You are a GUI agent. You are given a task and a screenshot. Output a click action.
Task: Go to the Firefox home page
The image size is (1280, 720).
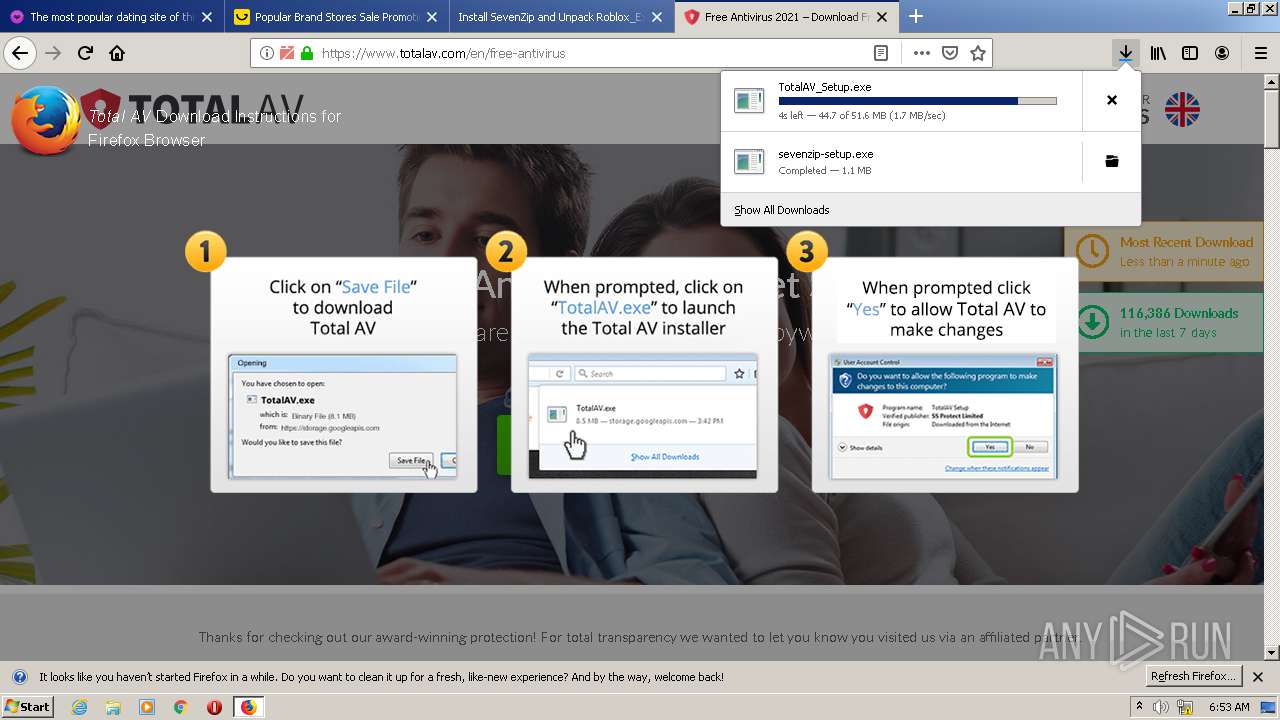(x=117, y=53)
